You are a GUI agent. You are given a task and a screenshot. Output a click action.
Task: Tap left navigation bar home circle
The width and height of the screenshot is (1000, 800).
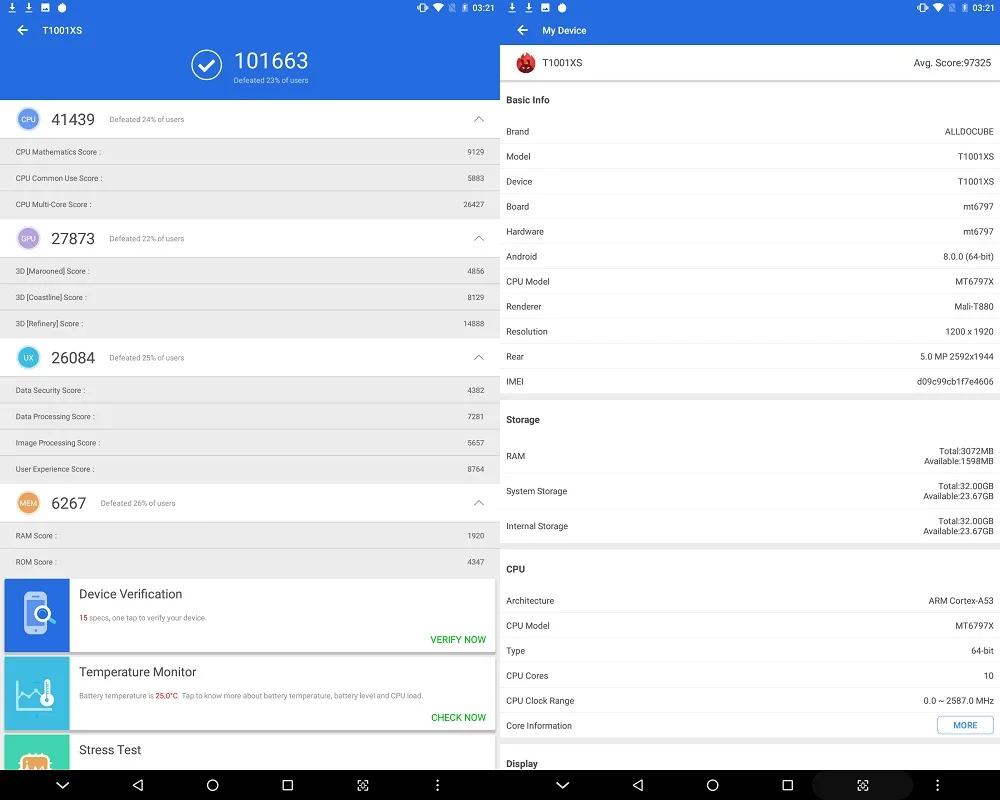(x=212, y=785)
